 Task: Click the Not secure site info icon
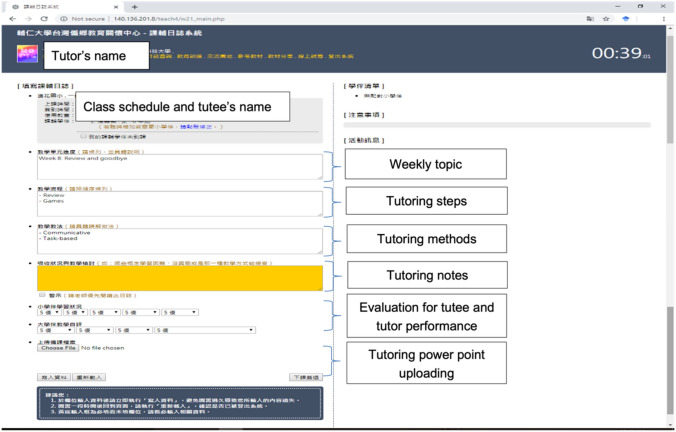tap(64, 18)
